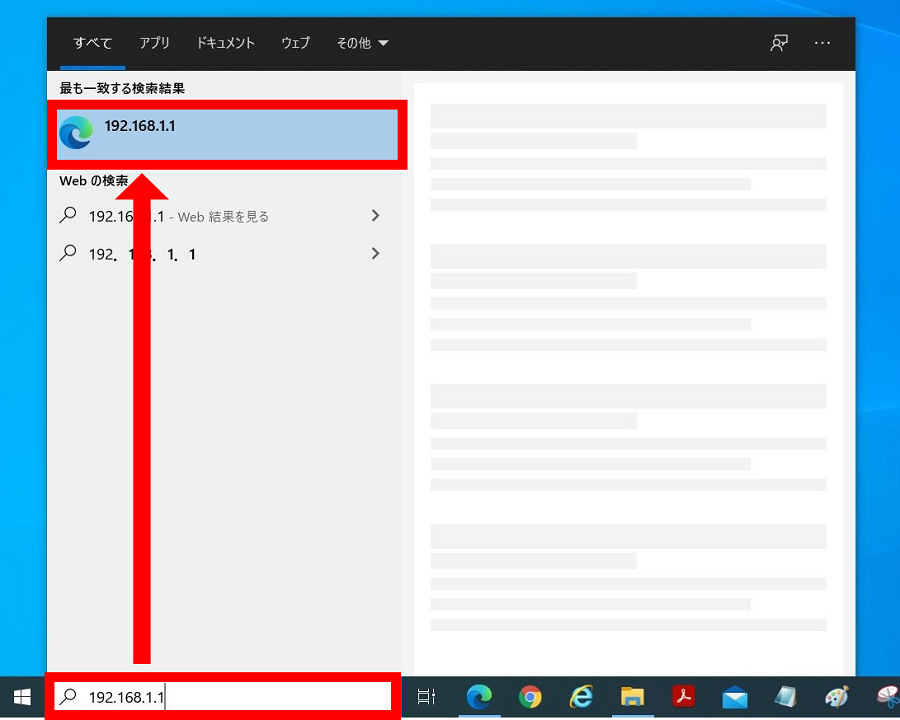This screenshot has height=720, width=900.
Task: Click the Task View taskbar icon
Action: (426, 696)
